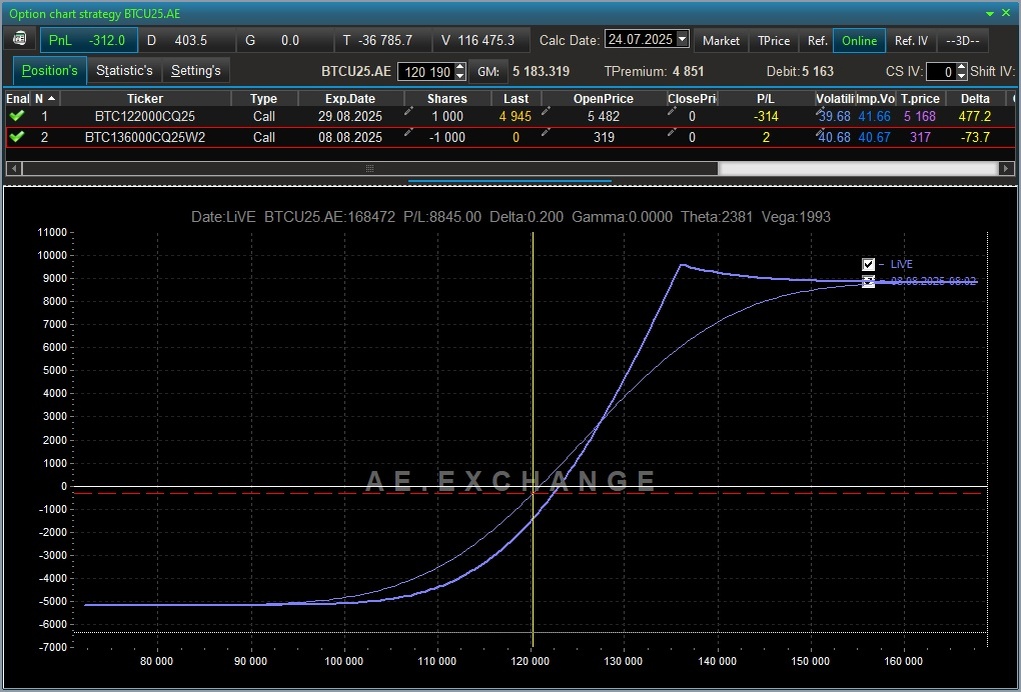This screenshot has height=692, width=1021.
Task: Select ticker cell BTC122000CQ25
Action: (145, 117)
